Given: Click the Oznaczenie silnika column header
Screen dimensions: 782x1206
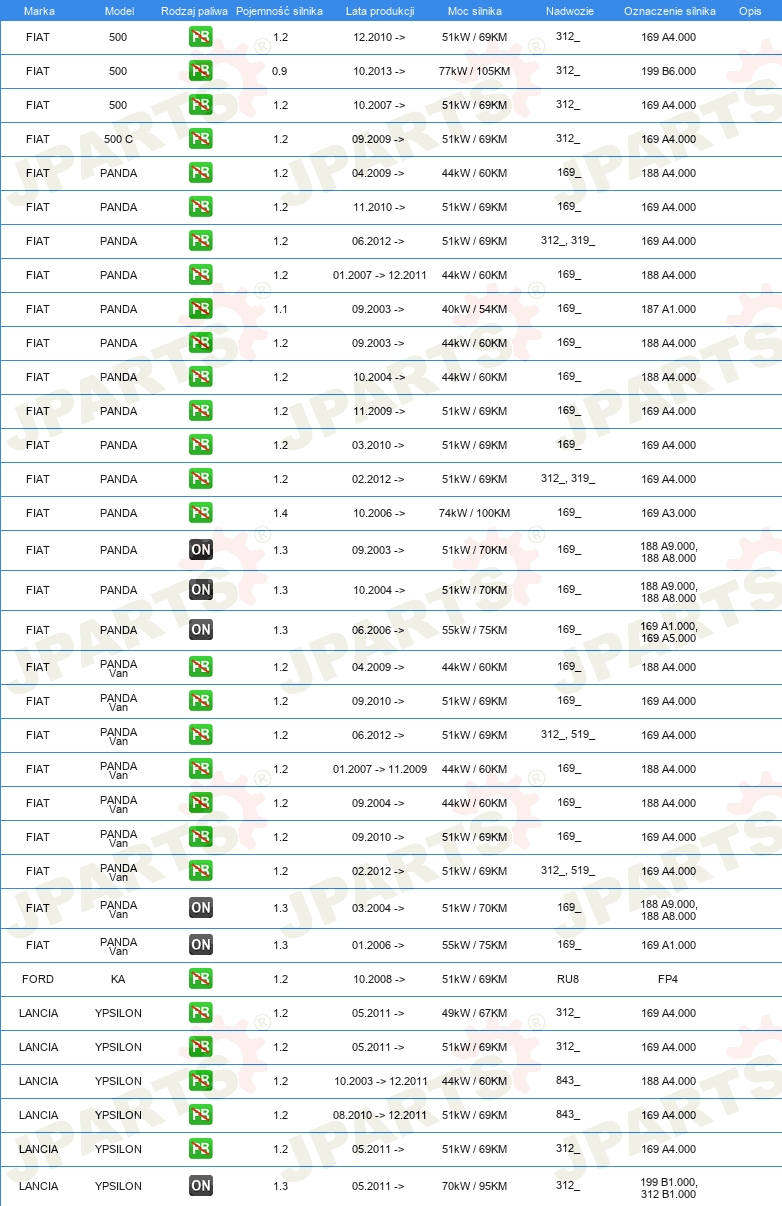Looking at the screenshot, I should pos(669,11).
